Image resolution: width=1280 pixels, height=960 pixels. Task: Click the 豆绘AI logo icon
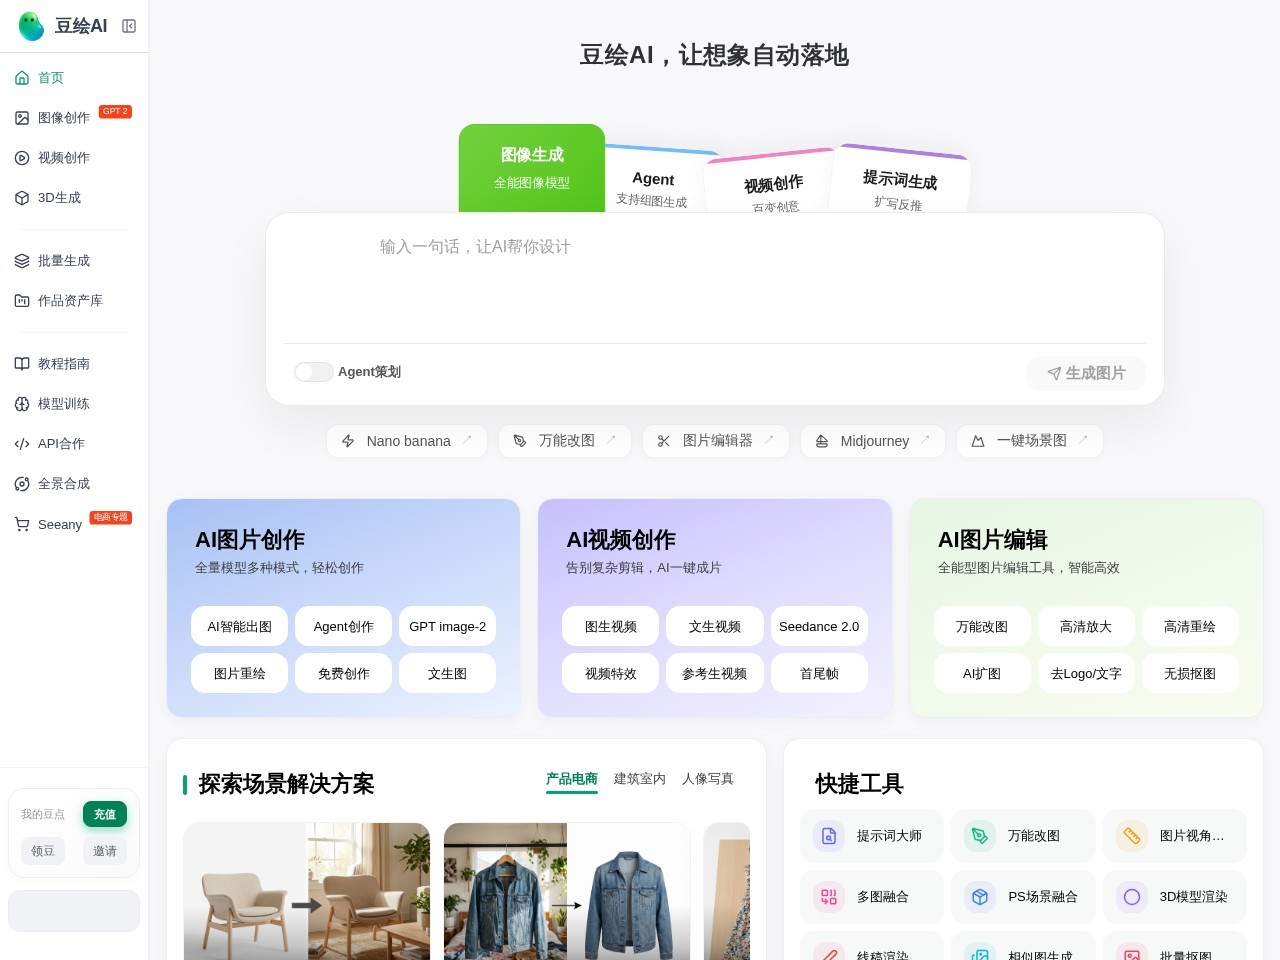coord(31,26)
